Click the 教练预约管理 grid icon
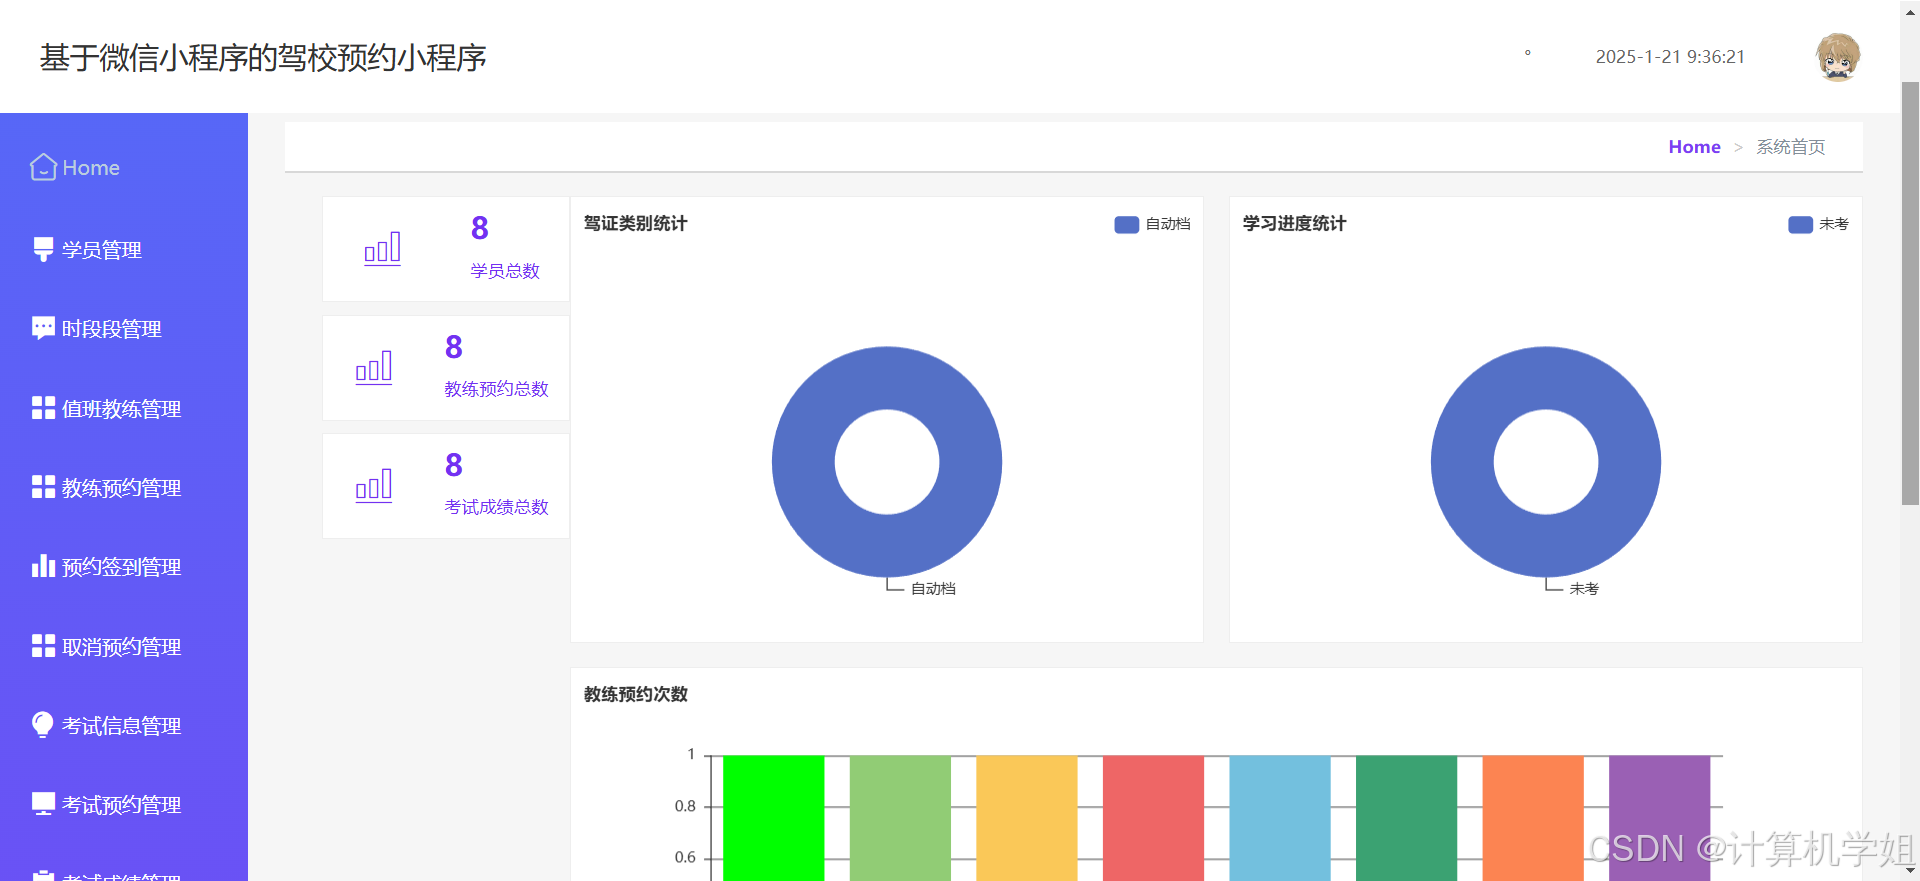 pos(43,487)
